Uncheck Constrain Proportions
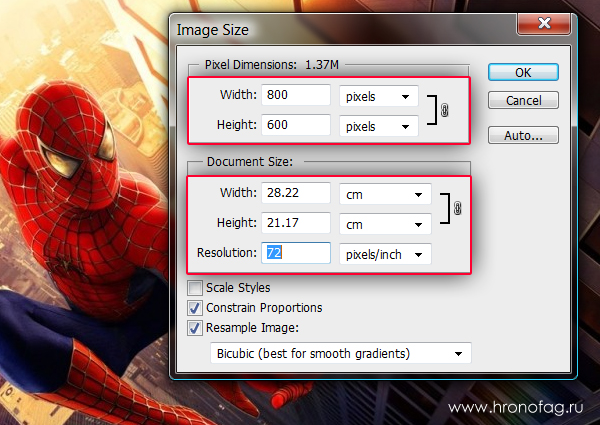 (x=195, y=307)
